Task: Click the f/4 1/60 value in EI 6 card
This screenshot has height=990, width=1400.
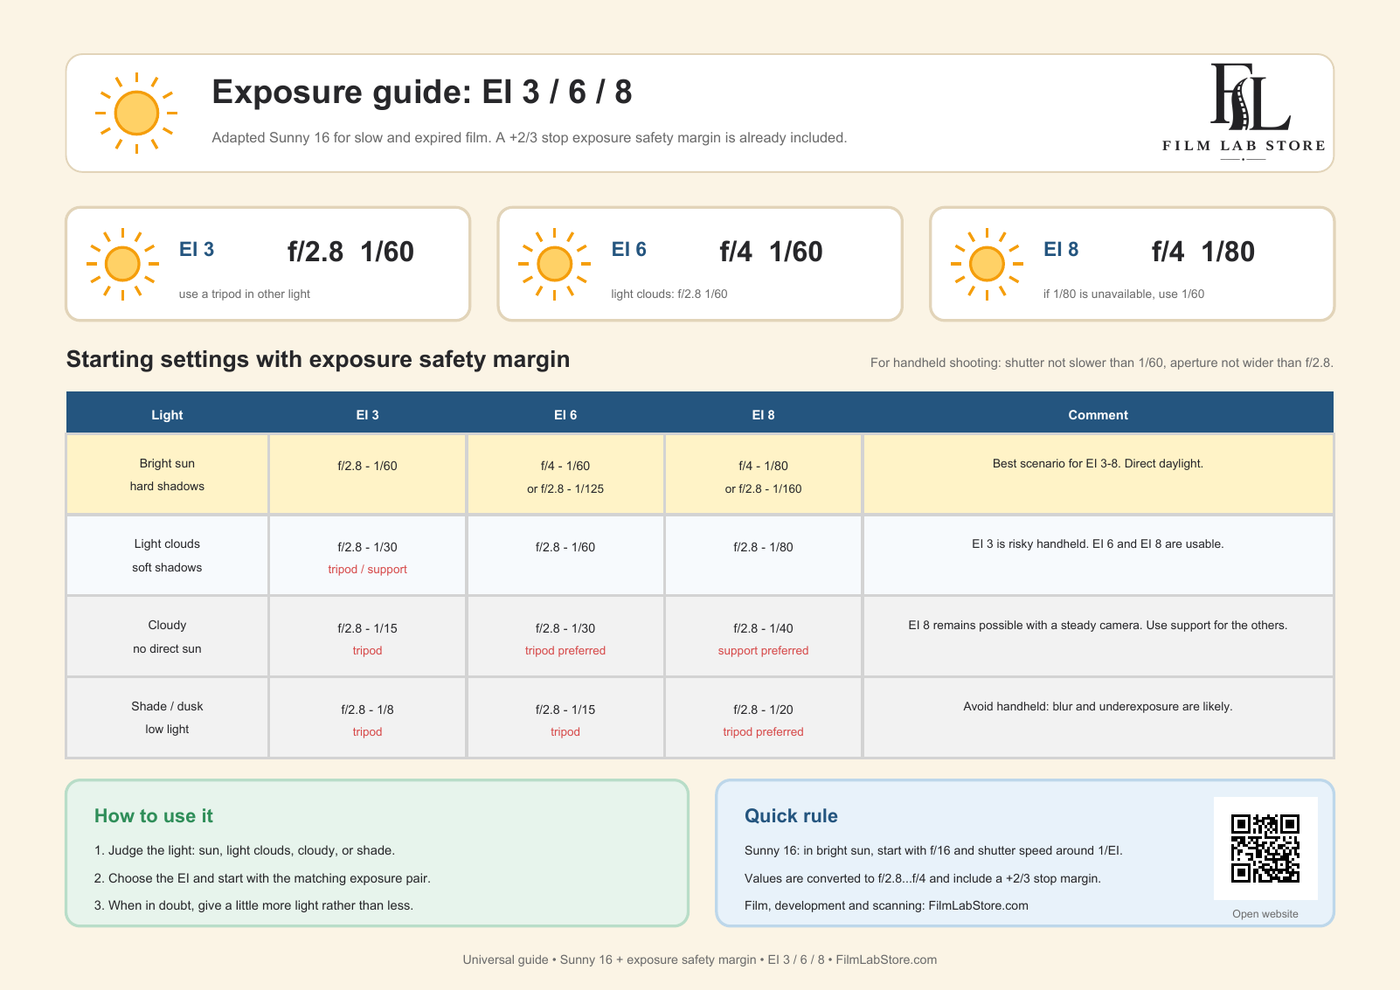Action: point(771,252)
